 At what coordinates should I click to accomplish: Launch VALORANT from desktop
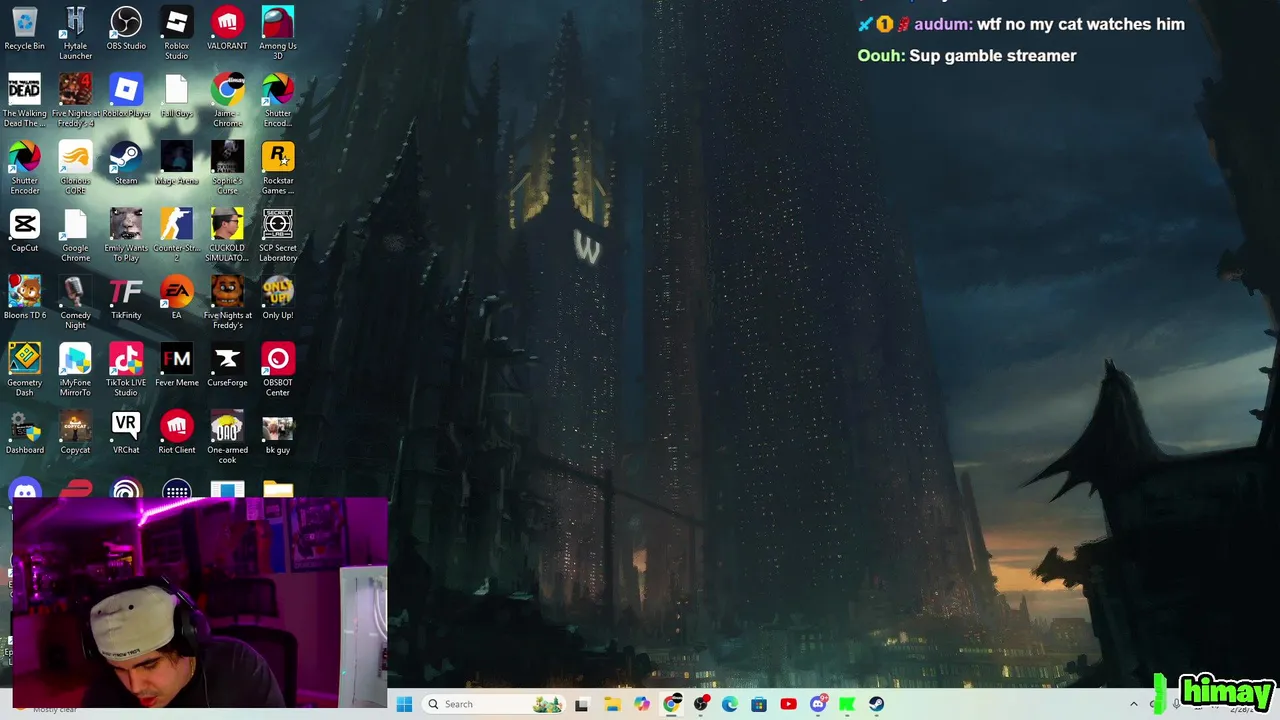[x=227, y=29]
